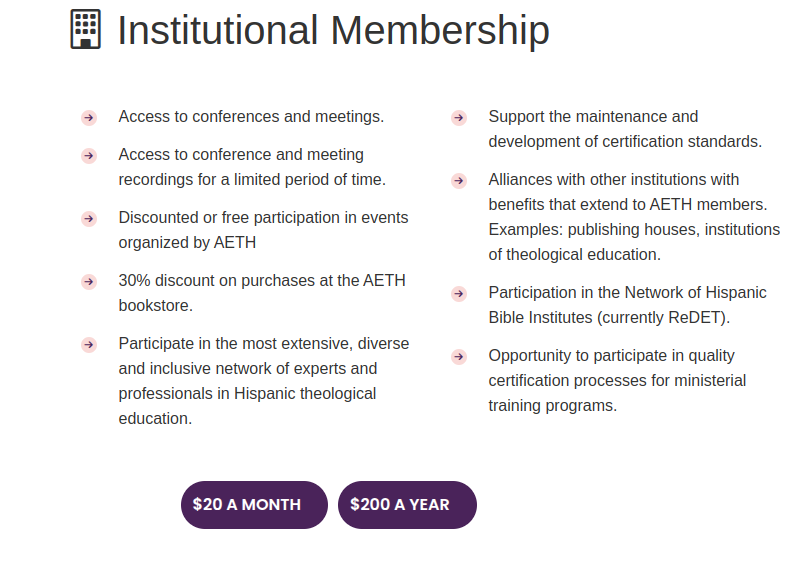Click the Network of Hispanic Bible Institutes text
Screen dimensions: 791x561
pos(627,305)
